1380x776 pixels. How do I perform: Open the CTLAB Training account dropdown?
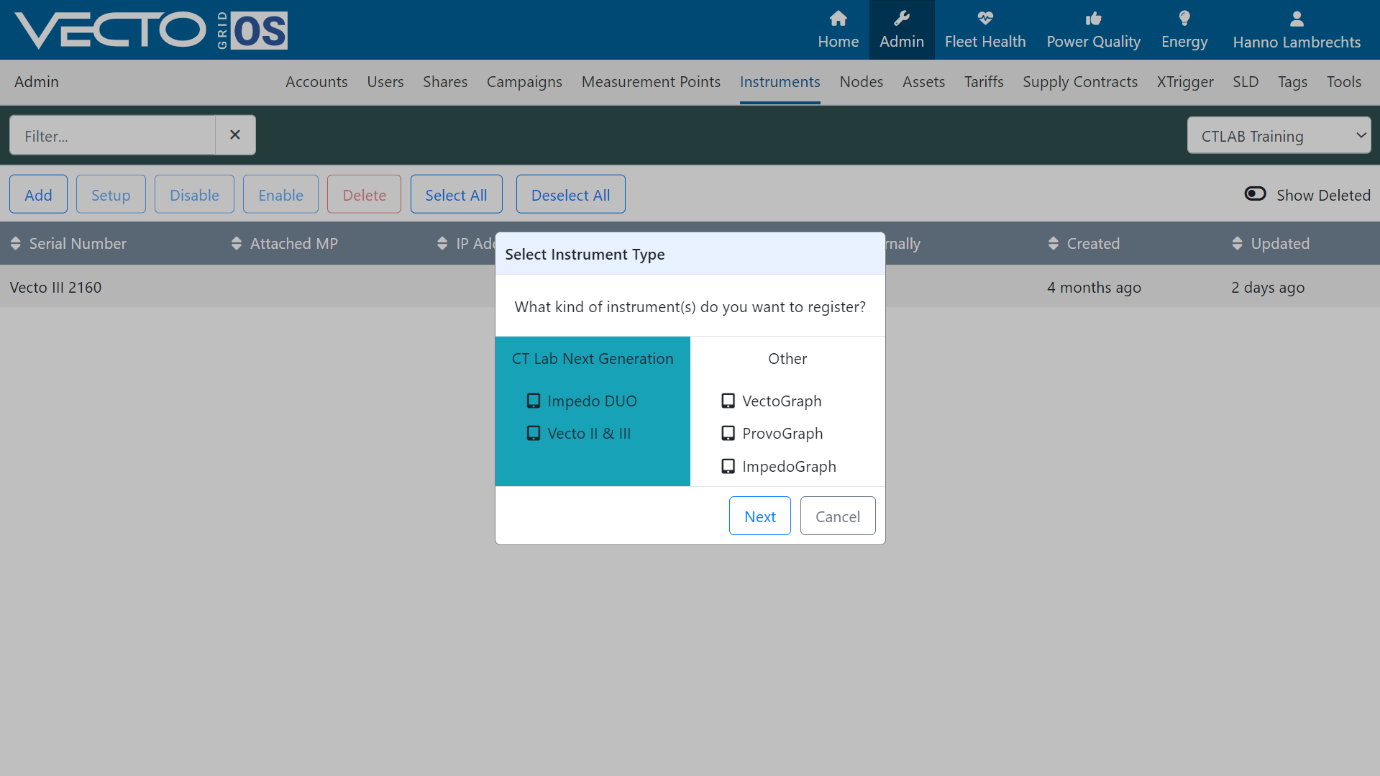[1279, 136]
